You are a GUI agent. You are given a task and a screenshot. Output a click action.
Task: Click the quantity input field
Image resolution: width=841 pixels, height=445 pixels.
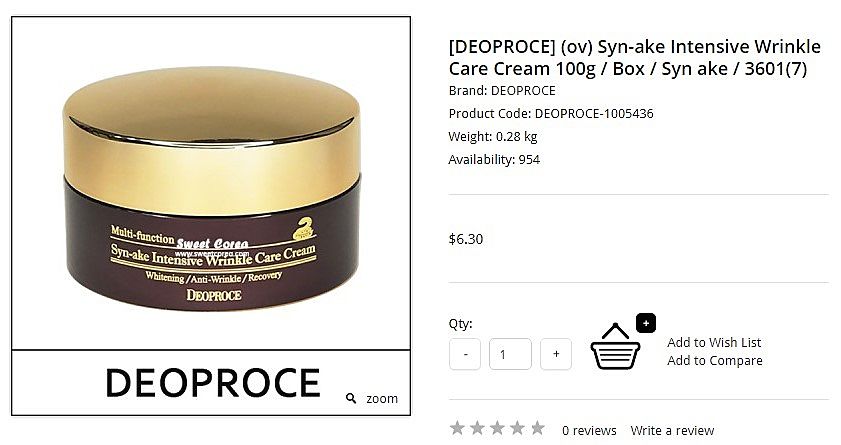coord(510,354)
